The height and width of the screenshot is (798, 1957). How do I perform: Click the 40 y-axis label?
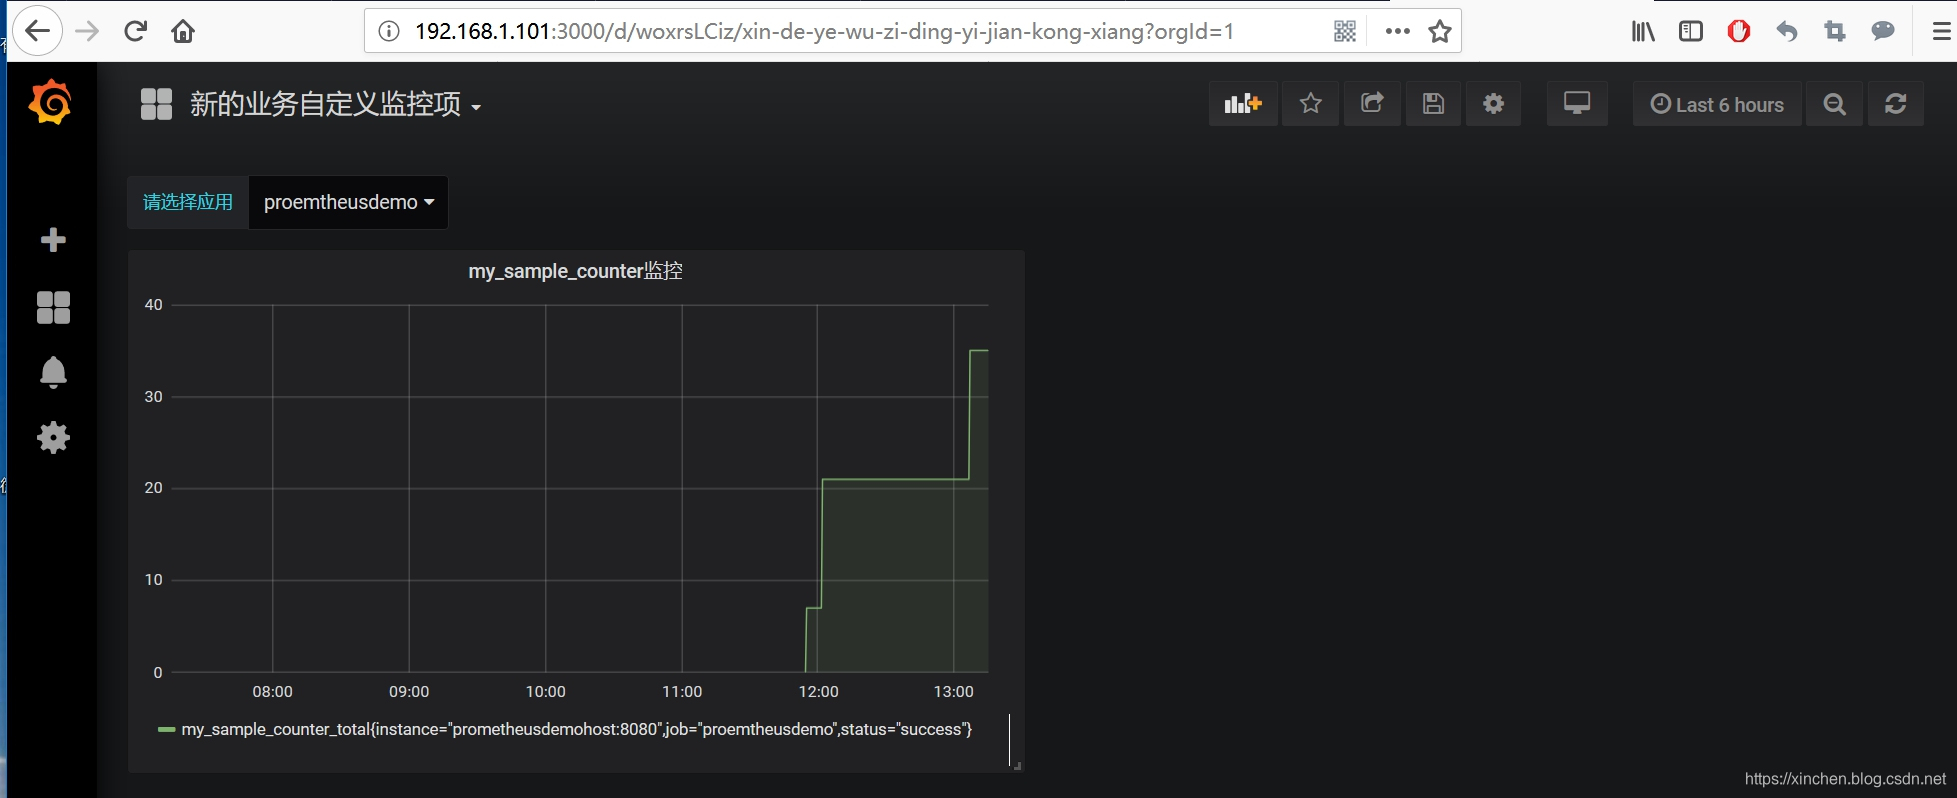tap(153, 305)
